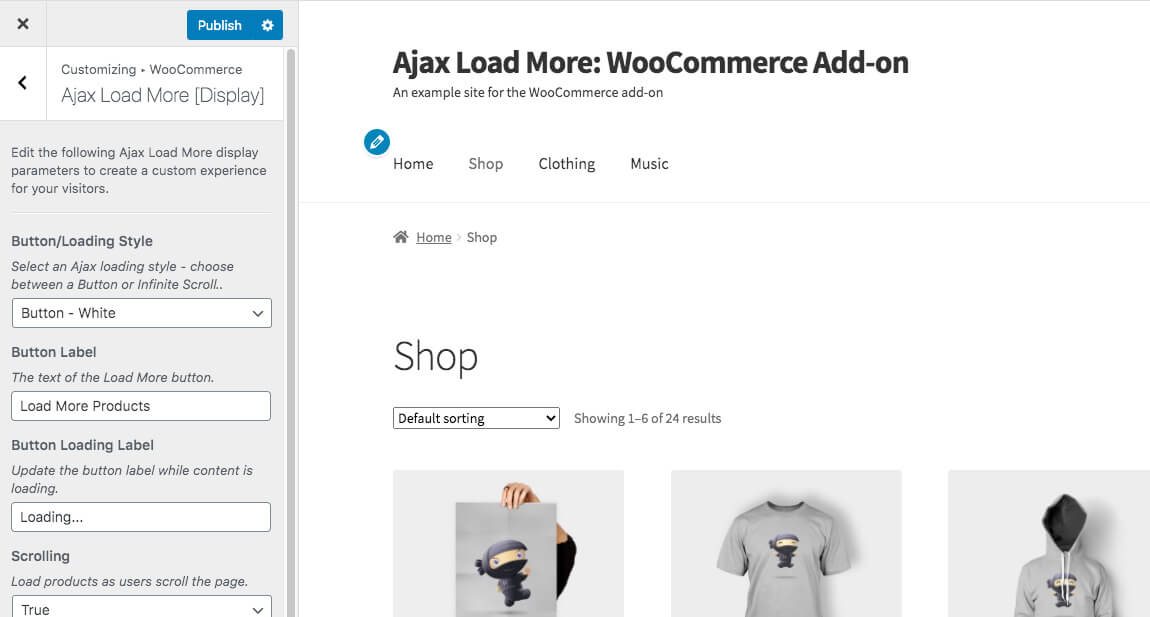The width and height of the screenshot is (1150, 617).
Task: Click the Button Label text field
Action: [x=141, y=406]
